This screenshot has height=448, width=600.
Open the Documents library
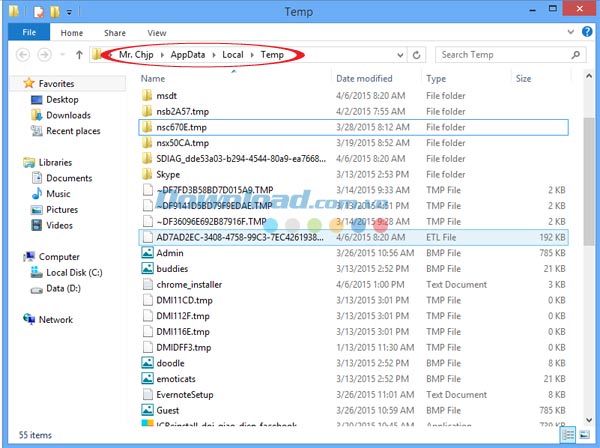click(69, 178)
